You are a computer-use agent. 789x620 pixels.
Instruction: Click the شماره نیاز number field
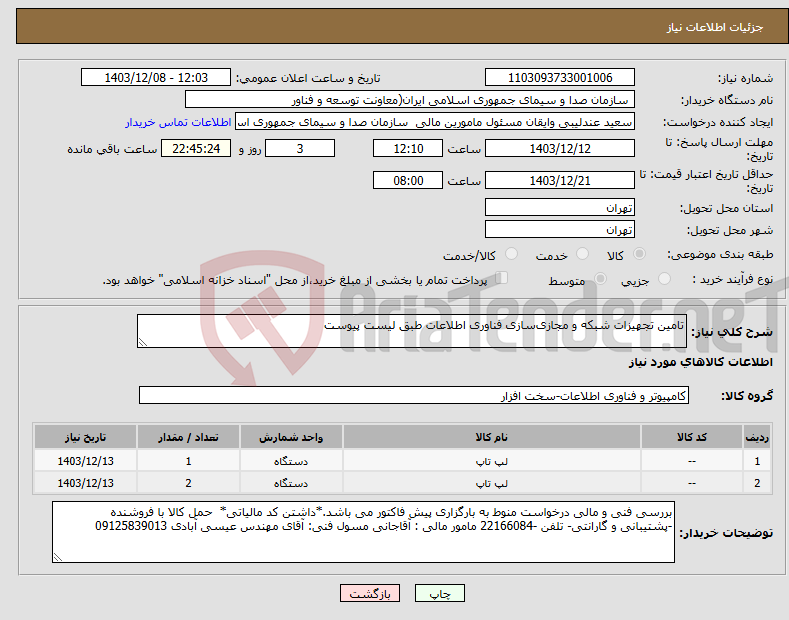pyautogui.click(x=560, y=78)
